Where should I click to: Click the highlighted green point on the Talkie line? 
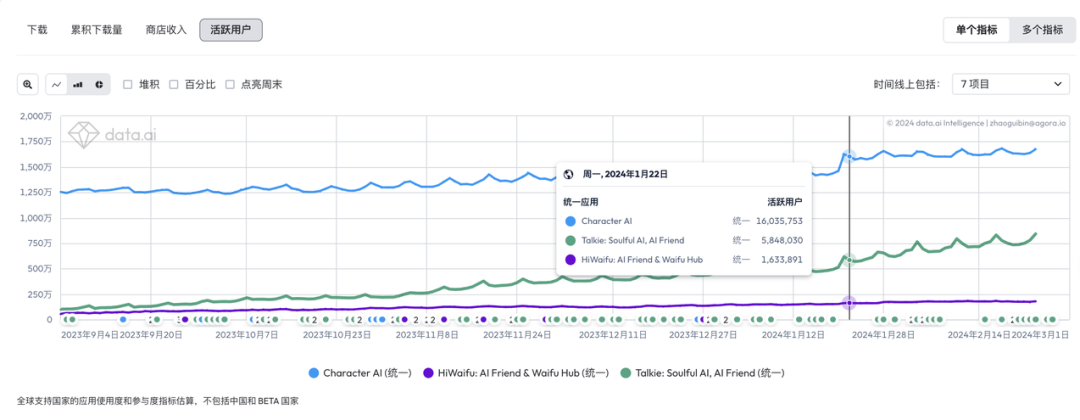849,260
